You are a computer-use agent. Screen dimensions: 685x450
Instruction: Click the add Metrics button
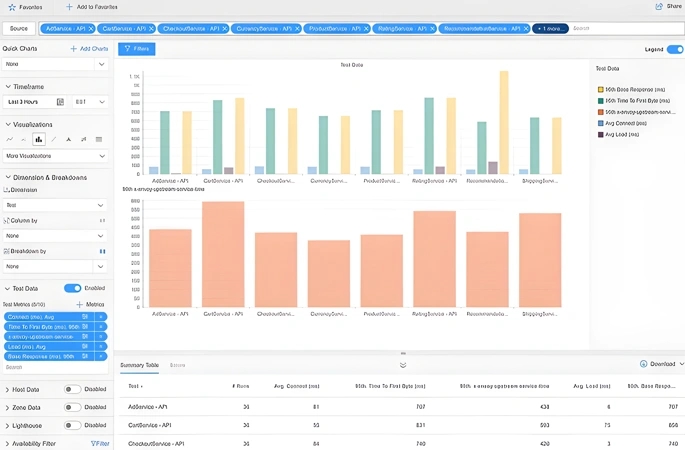click(90, 304)
